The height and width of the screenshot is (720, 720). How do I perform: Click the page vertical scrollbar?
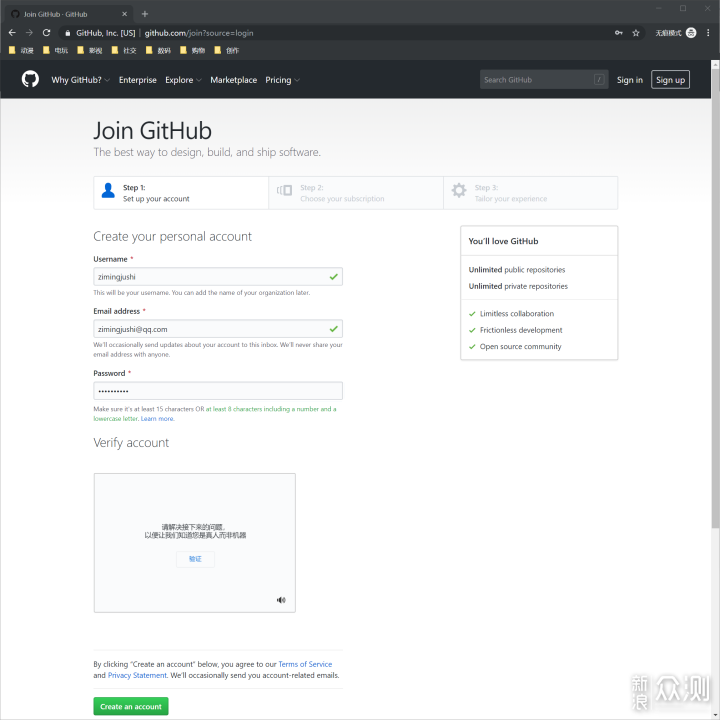tap(715, 298)
